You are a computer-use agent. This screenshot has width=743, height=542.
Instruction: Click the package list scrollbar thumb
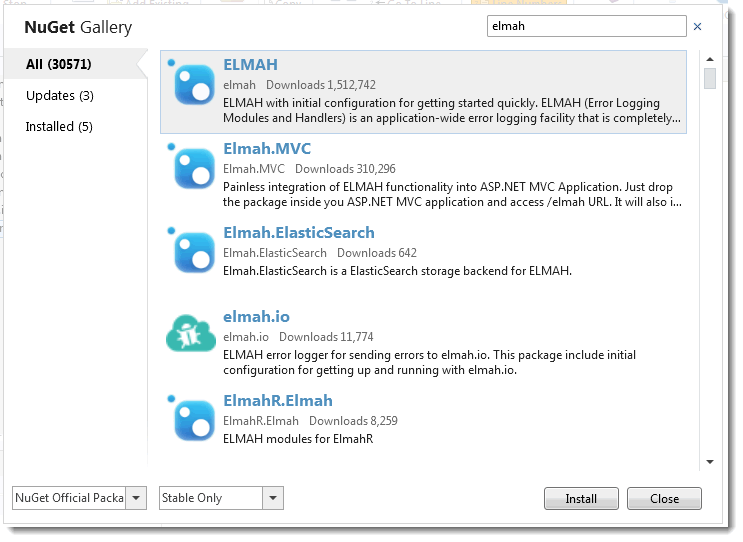710,79
